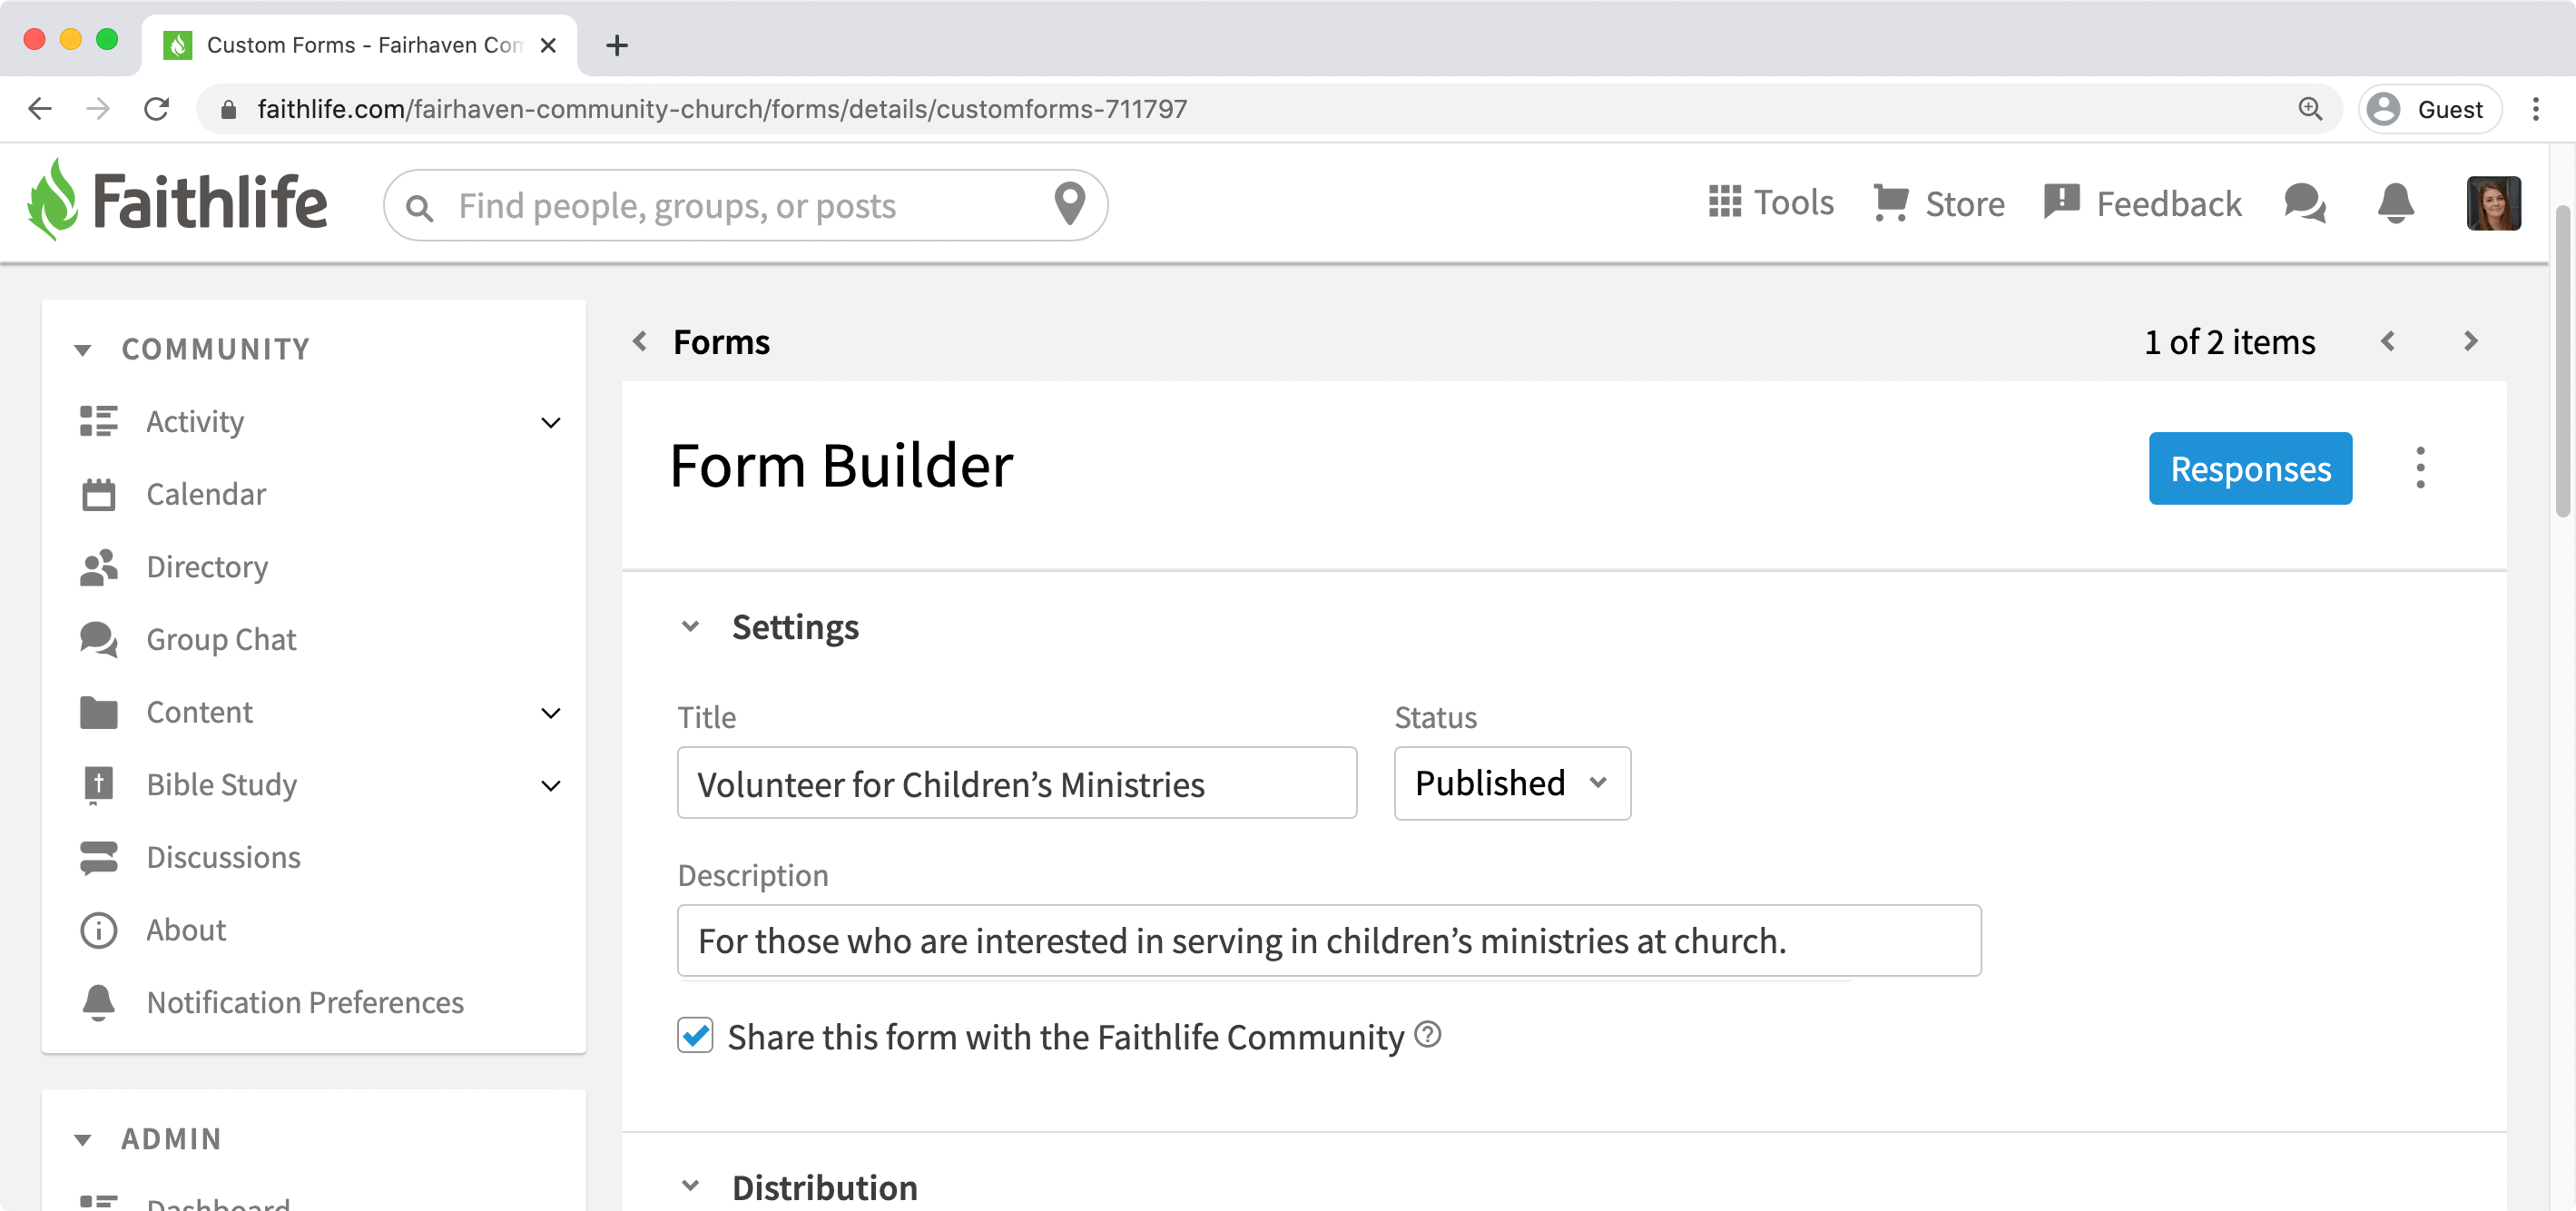Go back to Forms list arrow

[x=640, y=341]
